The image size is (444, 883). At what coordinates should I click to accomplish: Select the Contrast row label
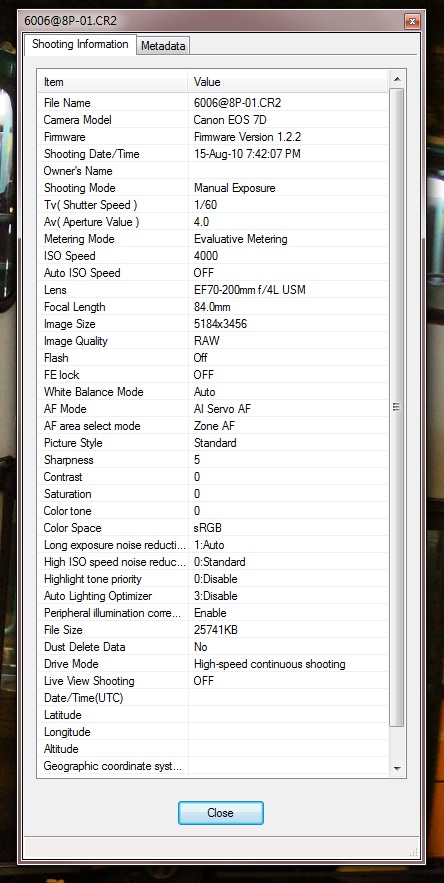63,477
